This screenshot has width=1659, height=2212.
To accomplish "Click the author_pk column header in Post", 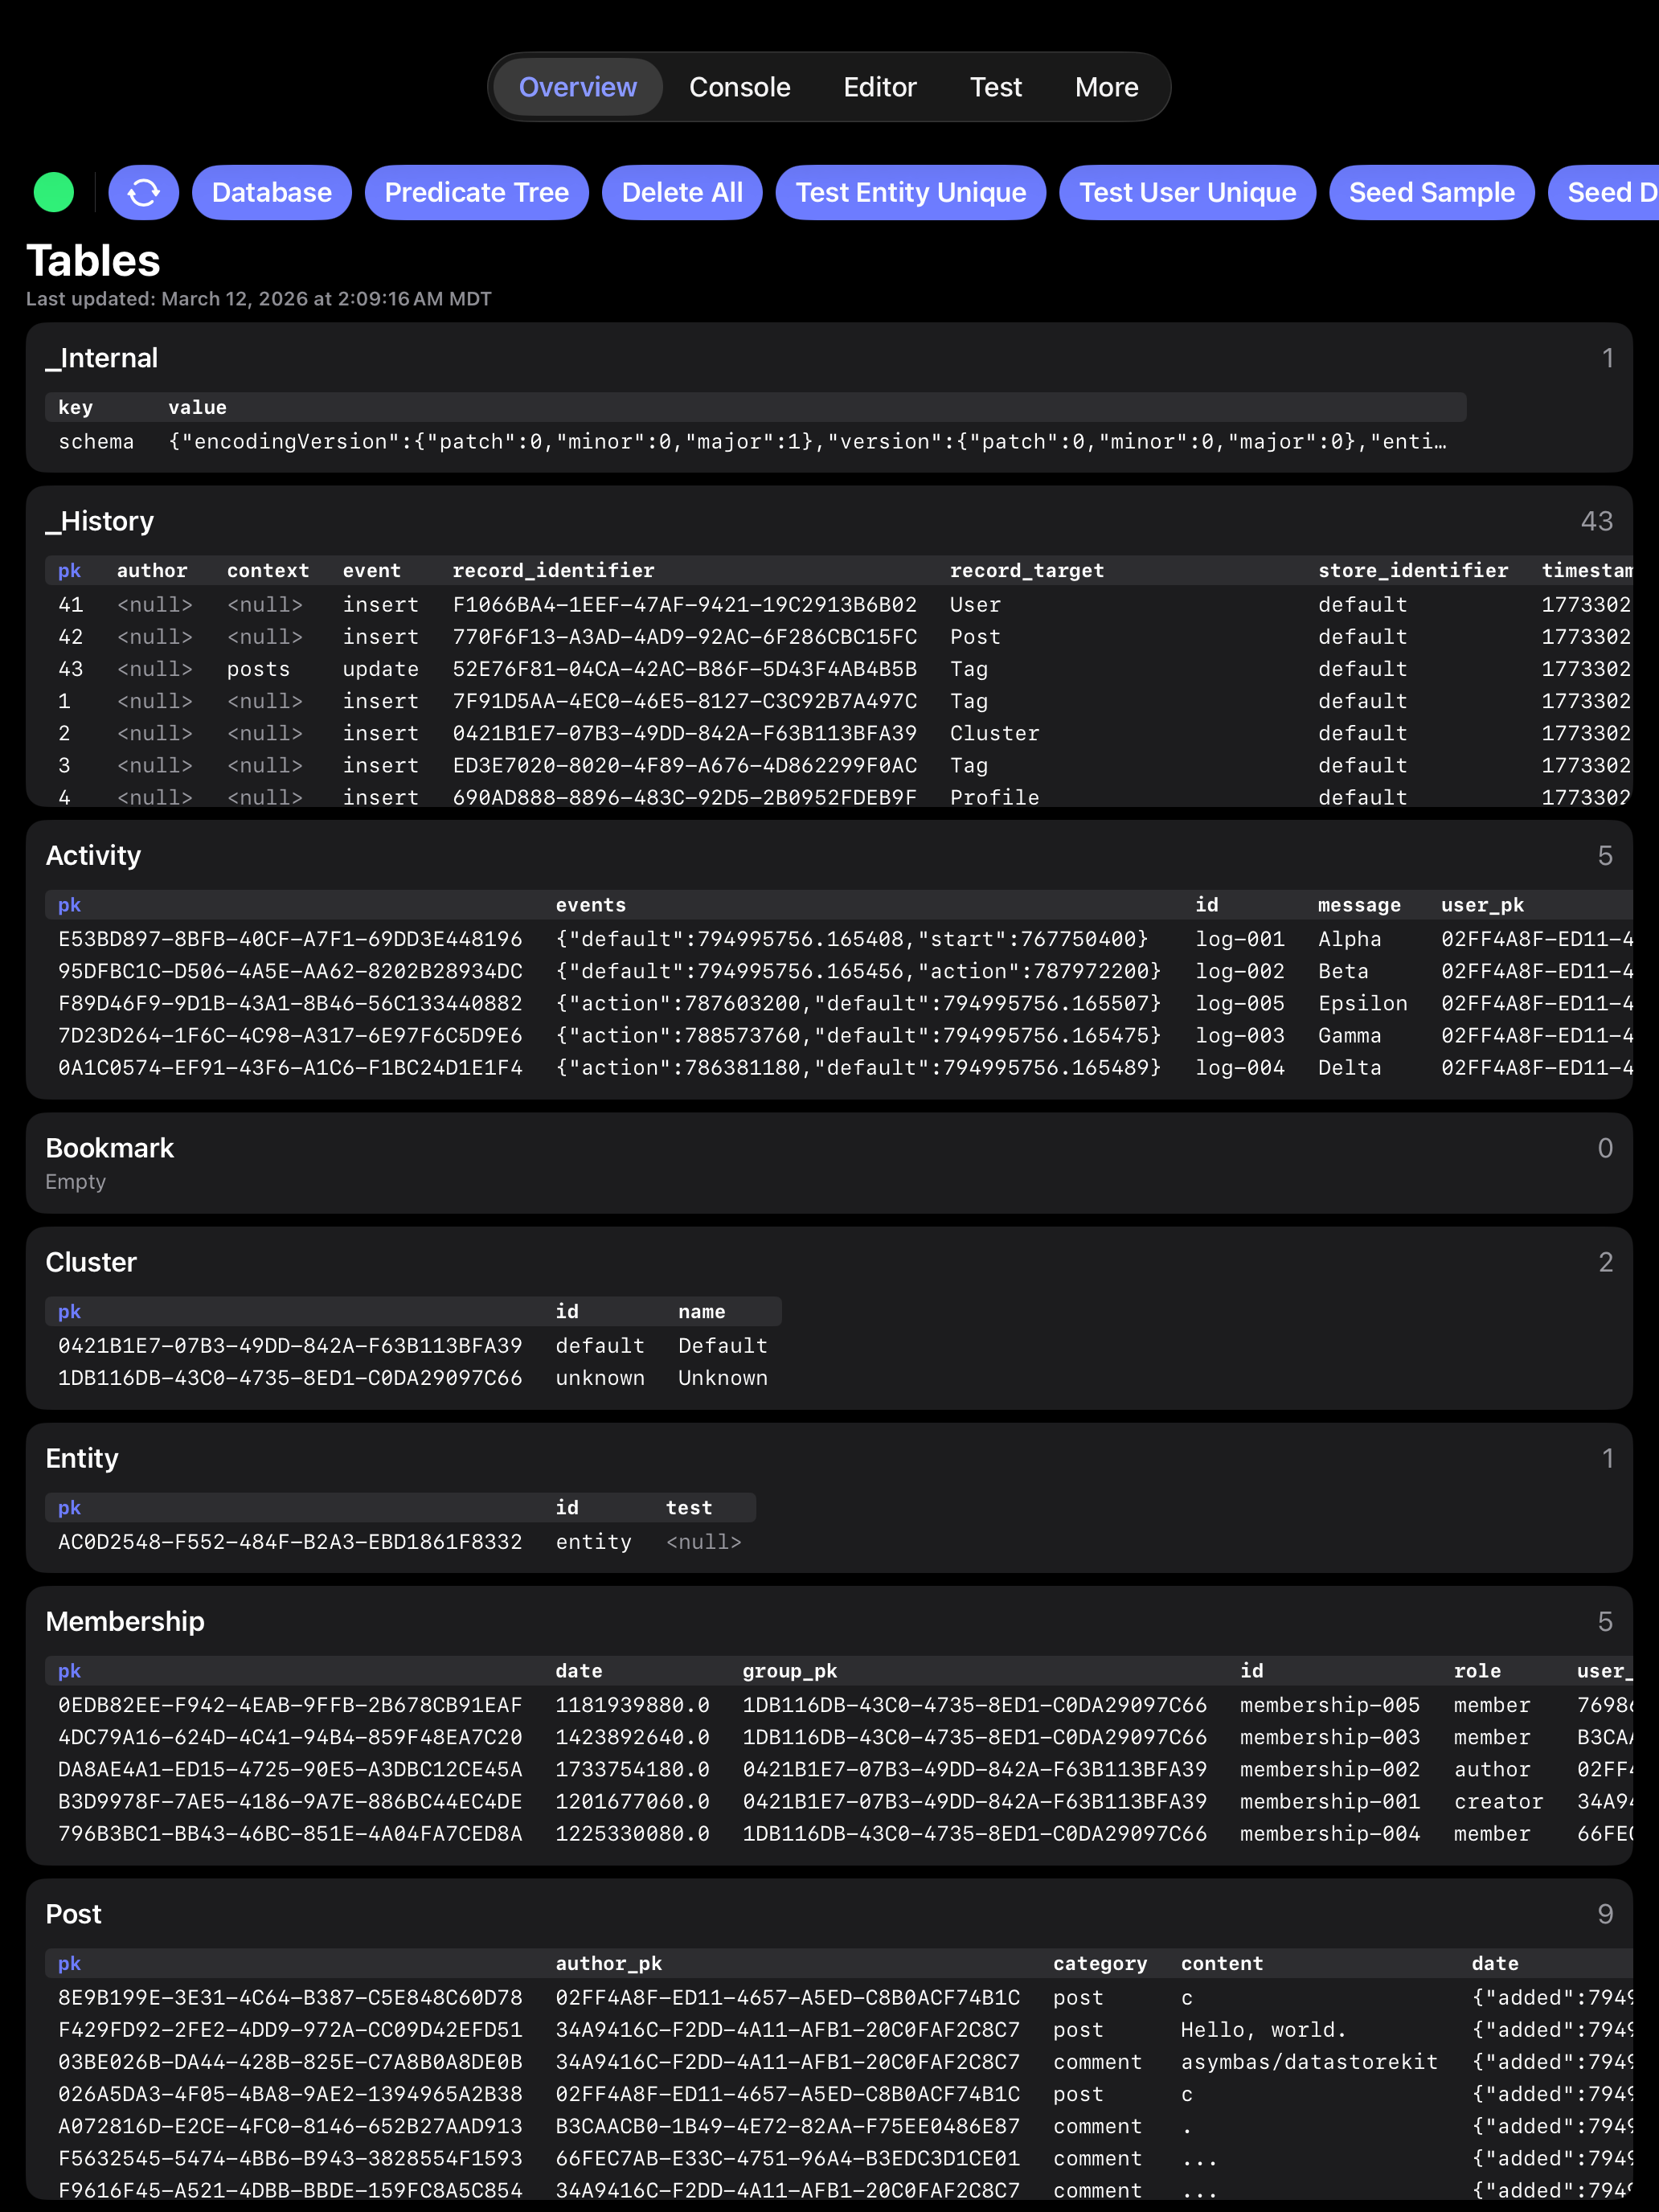I will [x=609, y=1964].
